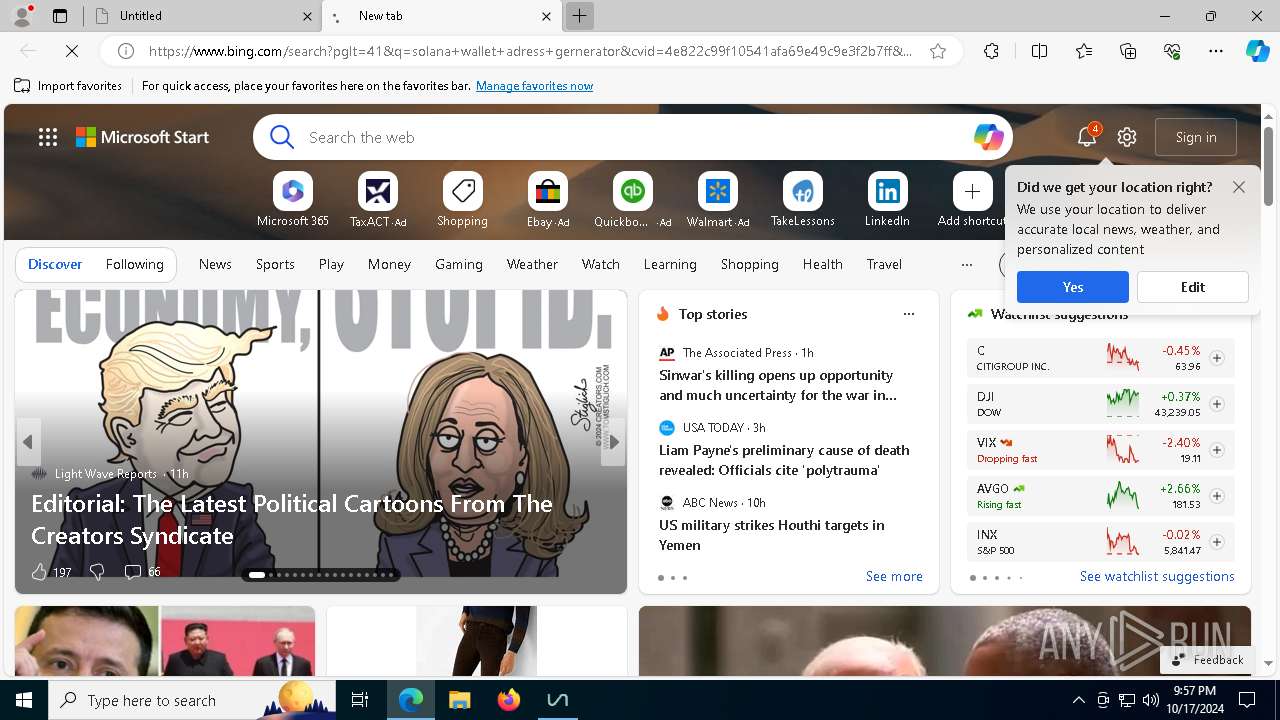Open notifications bell with badge

point(1087,137)
